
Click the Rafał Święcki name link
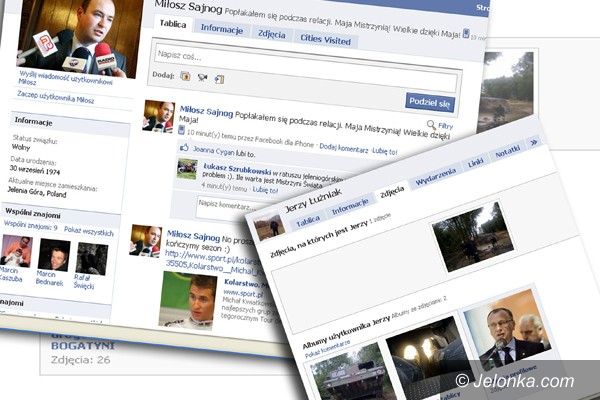(84, 282)
